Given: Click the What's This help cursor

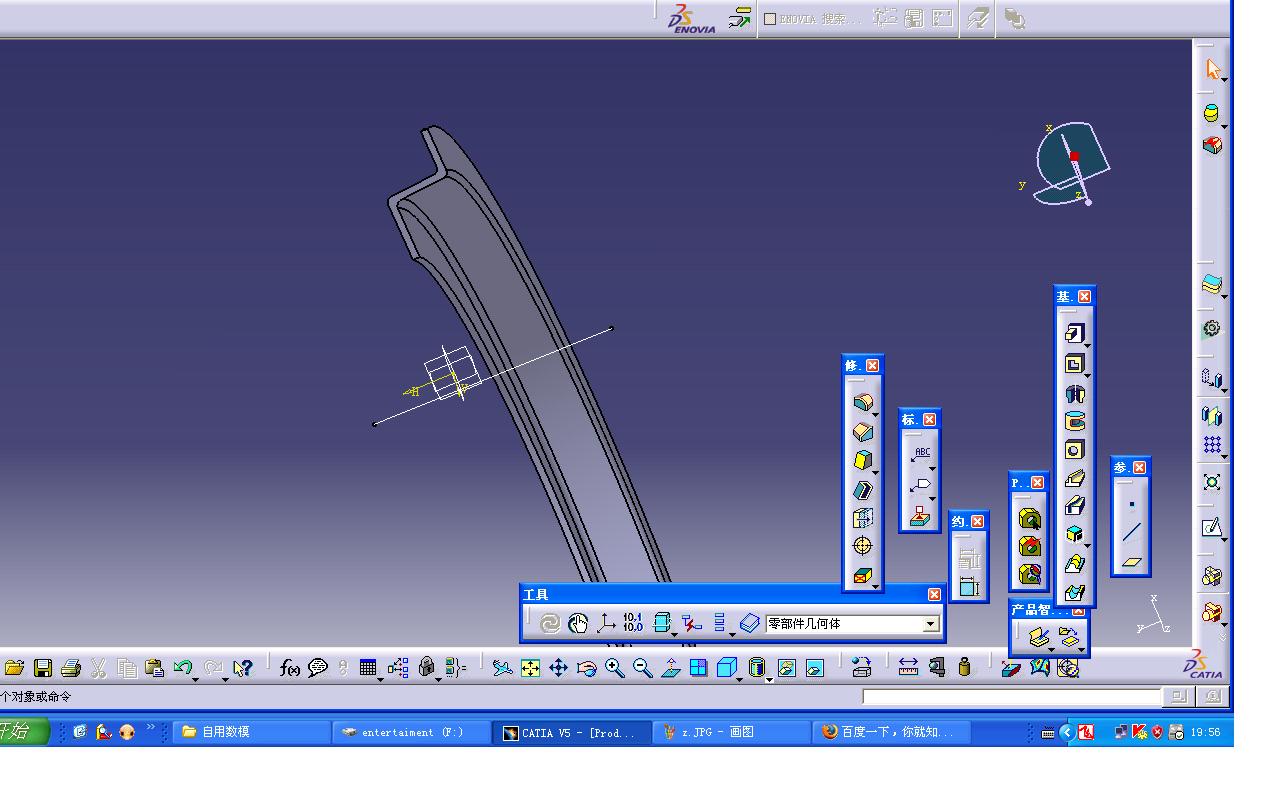Looking at the screenshot, I should [x=242, y=668].
